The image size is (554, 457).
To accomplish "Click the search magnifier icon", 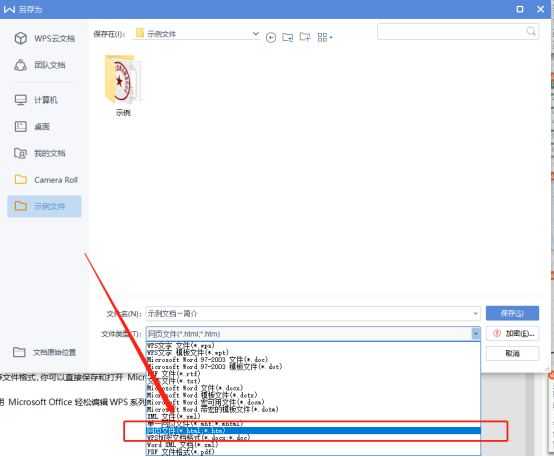I will click(x=531, y=31).
